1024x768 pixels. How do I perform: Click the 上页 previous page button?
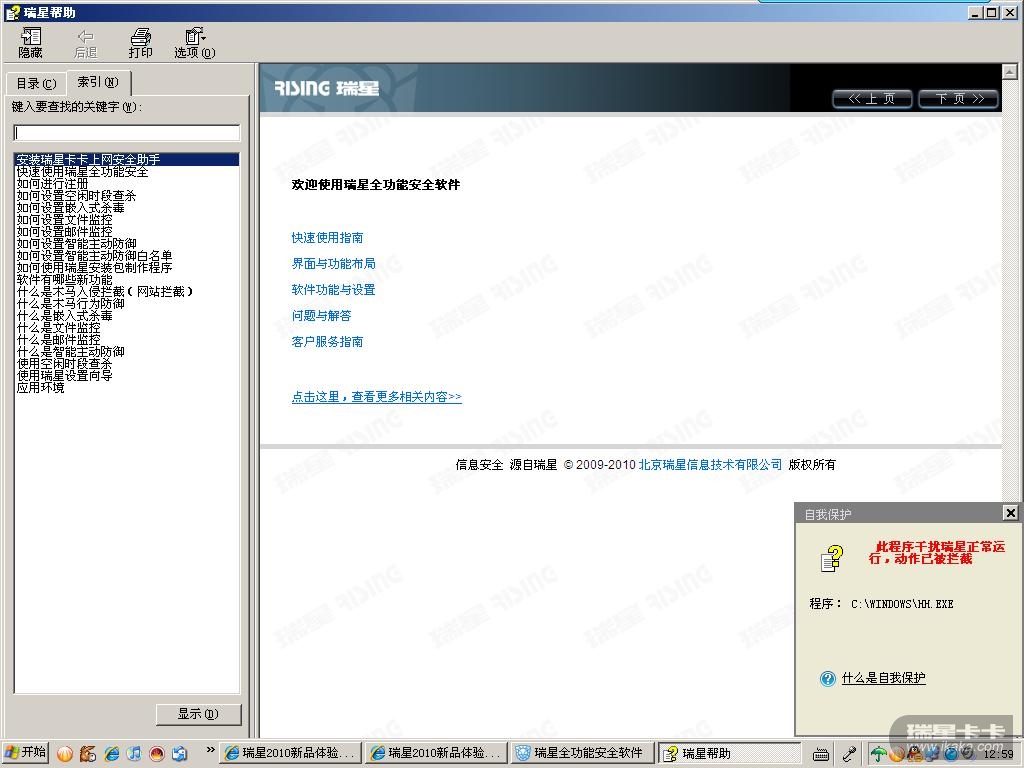[872, 99]
